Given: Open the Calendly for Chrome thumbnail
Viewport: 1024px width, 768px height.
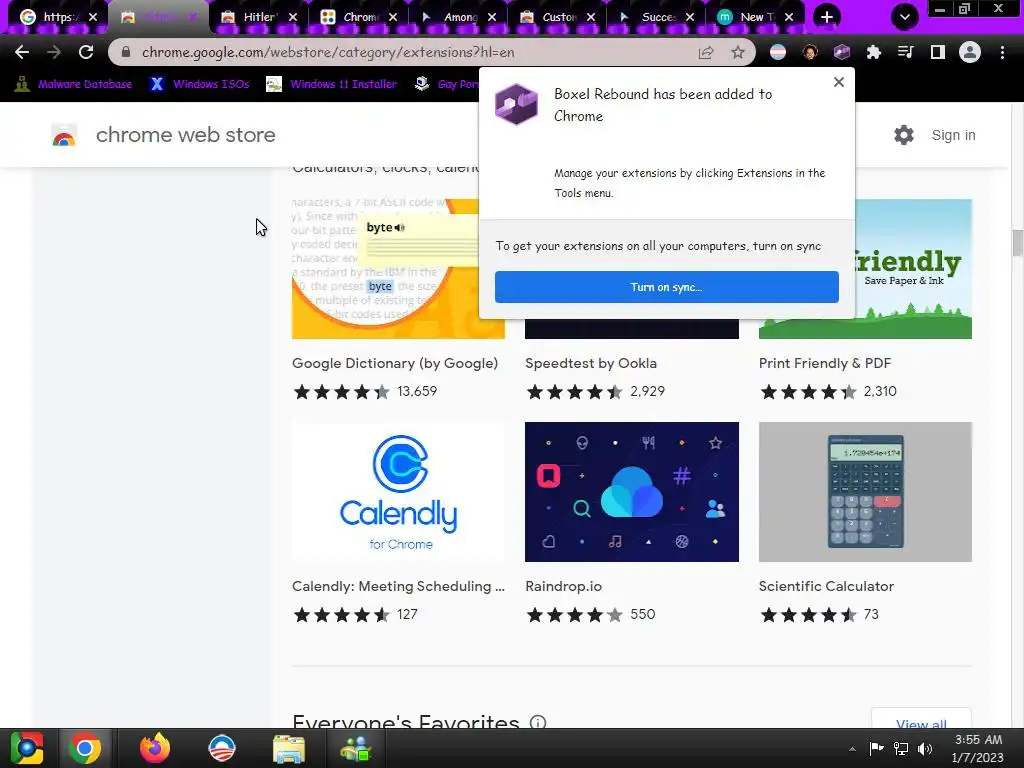Looking at the screenshot, I should click(x=398, y=492).
